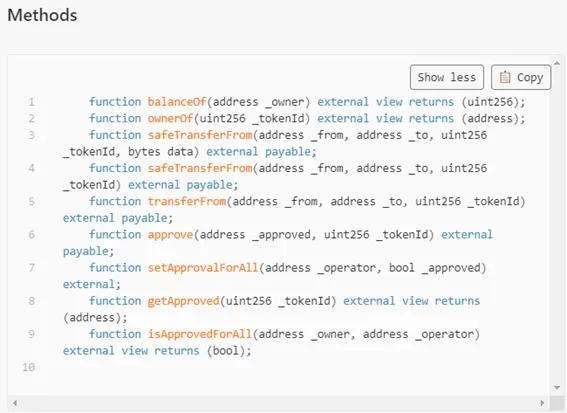567x413 pixels.
Task: Click line number 9
Action: tap(31, 335)
